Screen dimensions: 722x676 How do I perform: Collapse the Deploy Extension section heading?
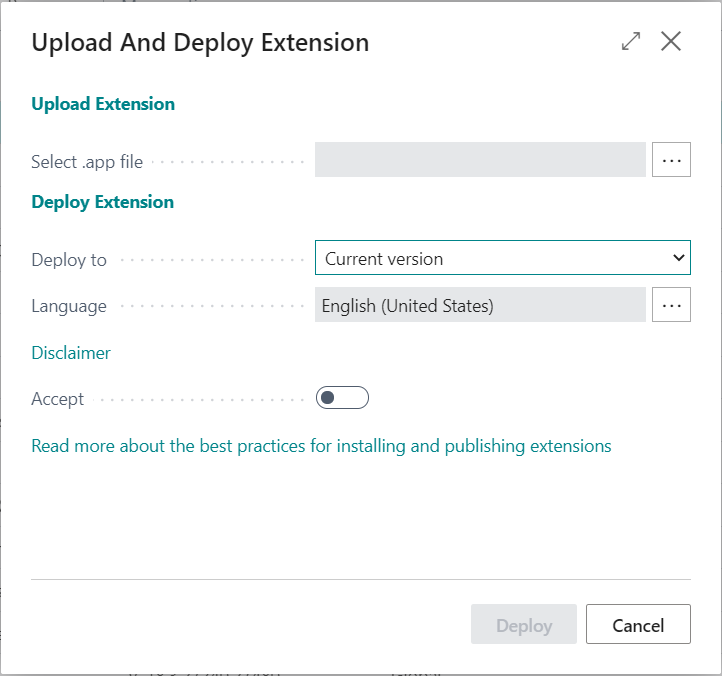102,202
